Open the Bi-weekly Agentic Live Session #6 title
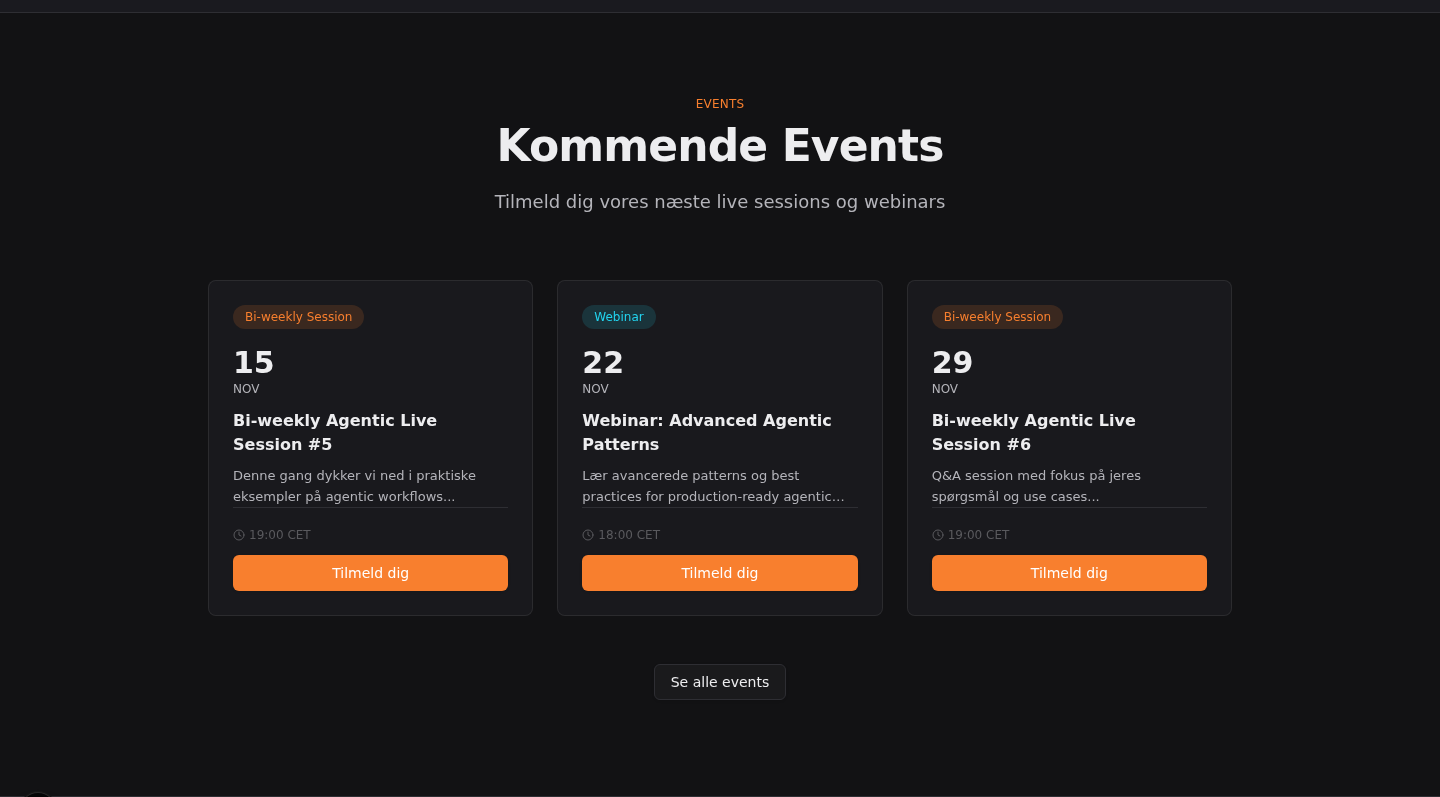The width and height of the screenshot is (1440, 797). pyautogui.click(x=1033, y=432)
